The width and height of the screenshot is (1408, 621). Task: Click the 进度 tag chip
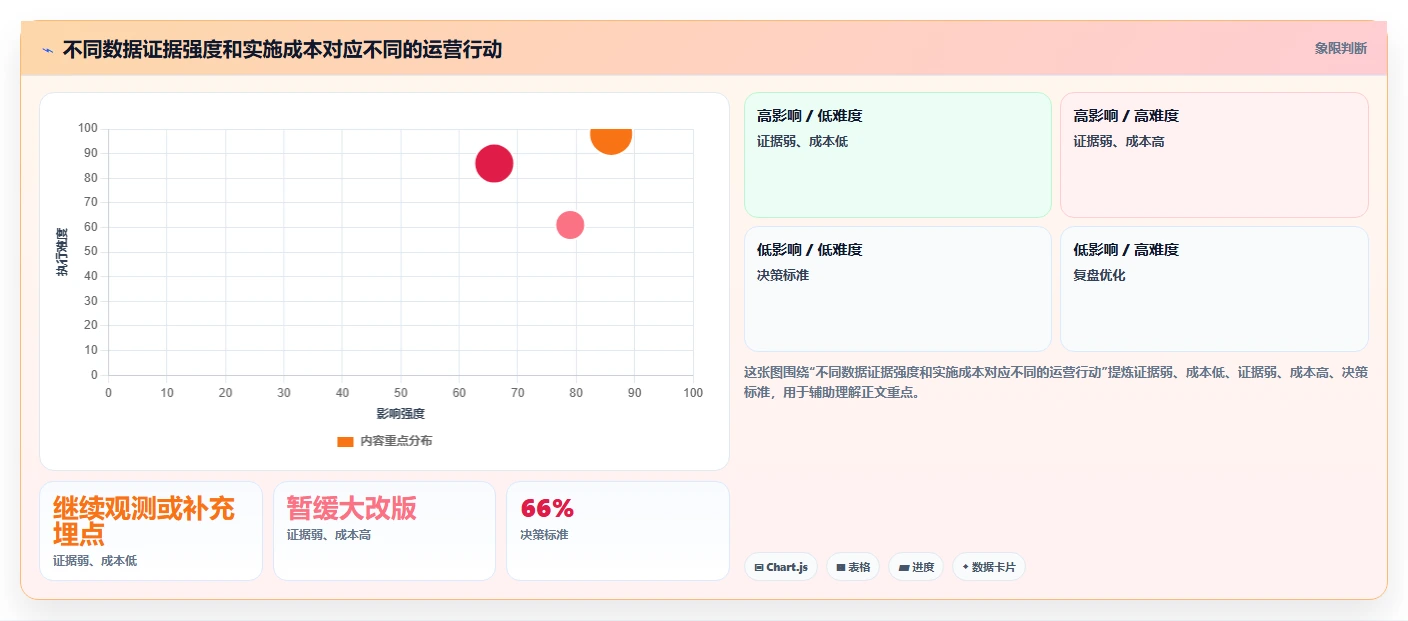pos(916,567)
